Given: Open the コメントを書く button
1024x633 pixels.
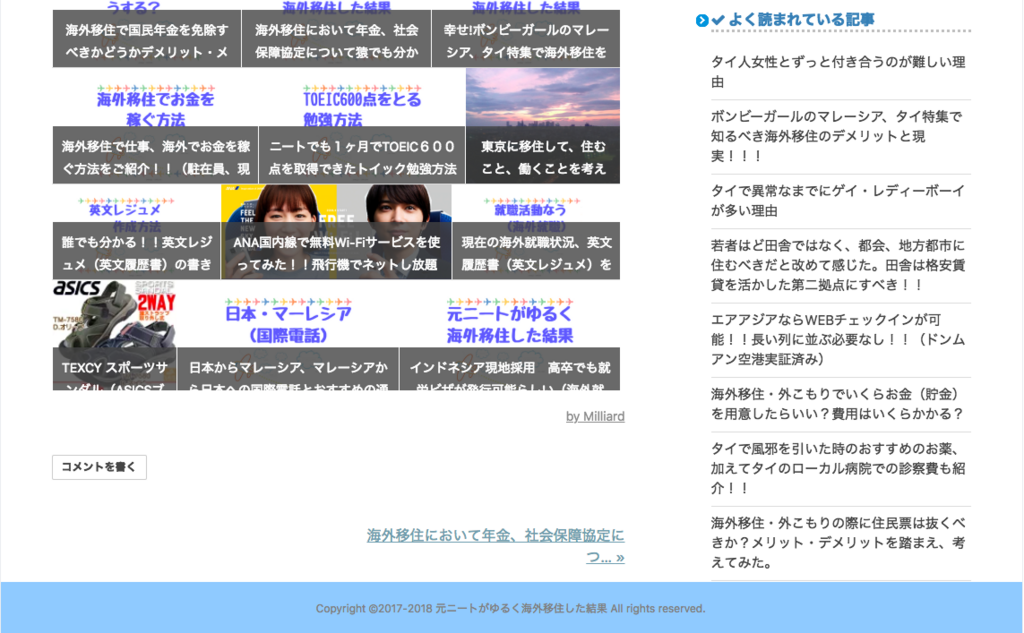Looking at the screenshot, I should click(x=99, y=467).
